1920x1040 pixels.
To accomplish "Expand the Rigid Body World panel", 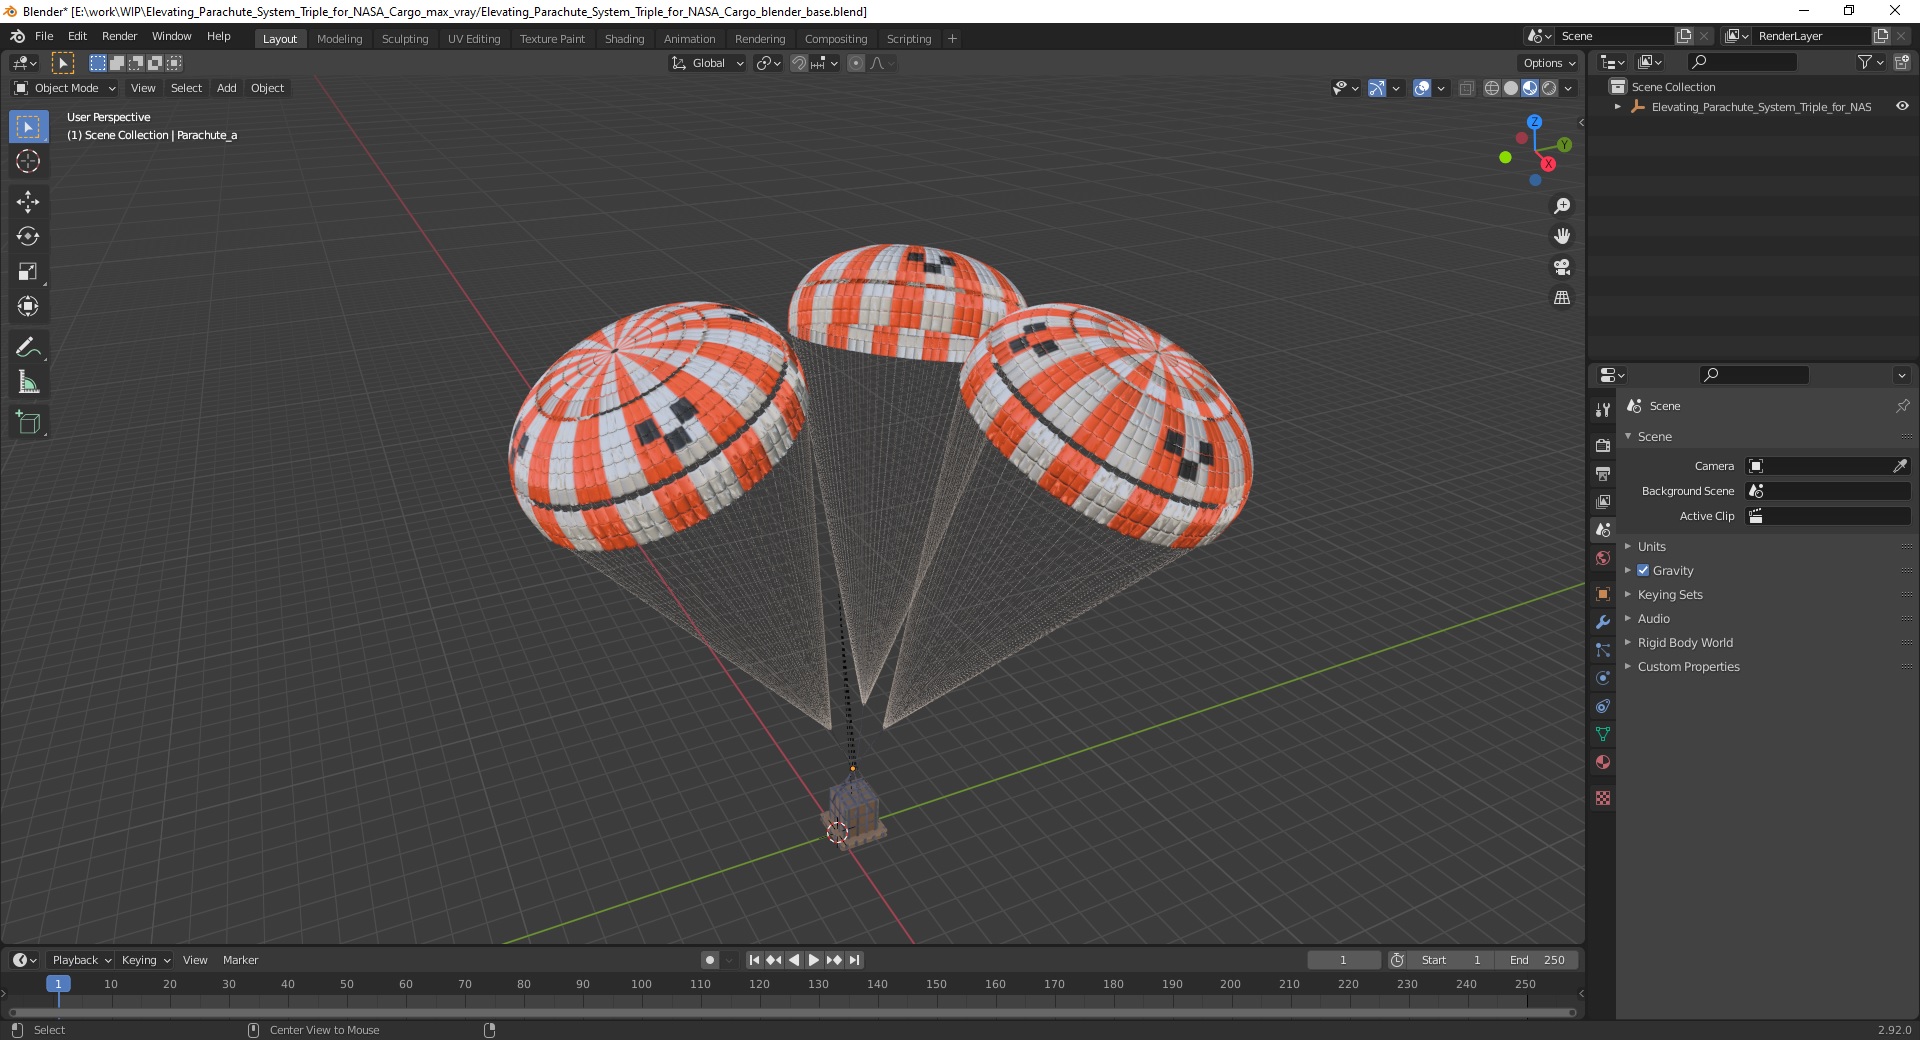I will click(x=1685, y=642).
